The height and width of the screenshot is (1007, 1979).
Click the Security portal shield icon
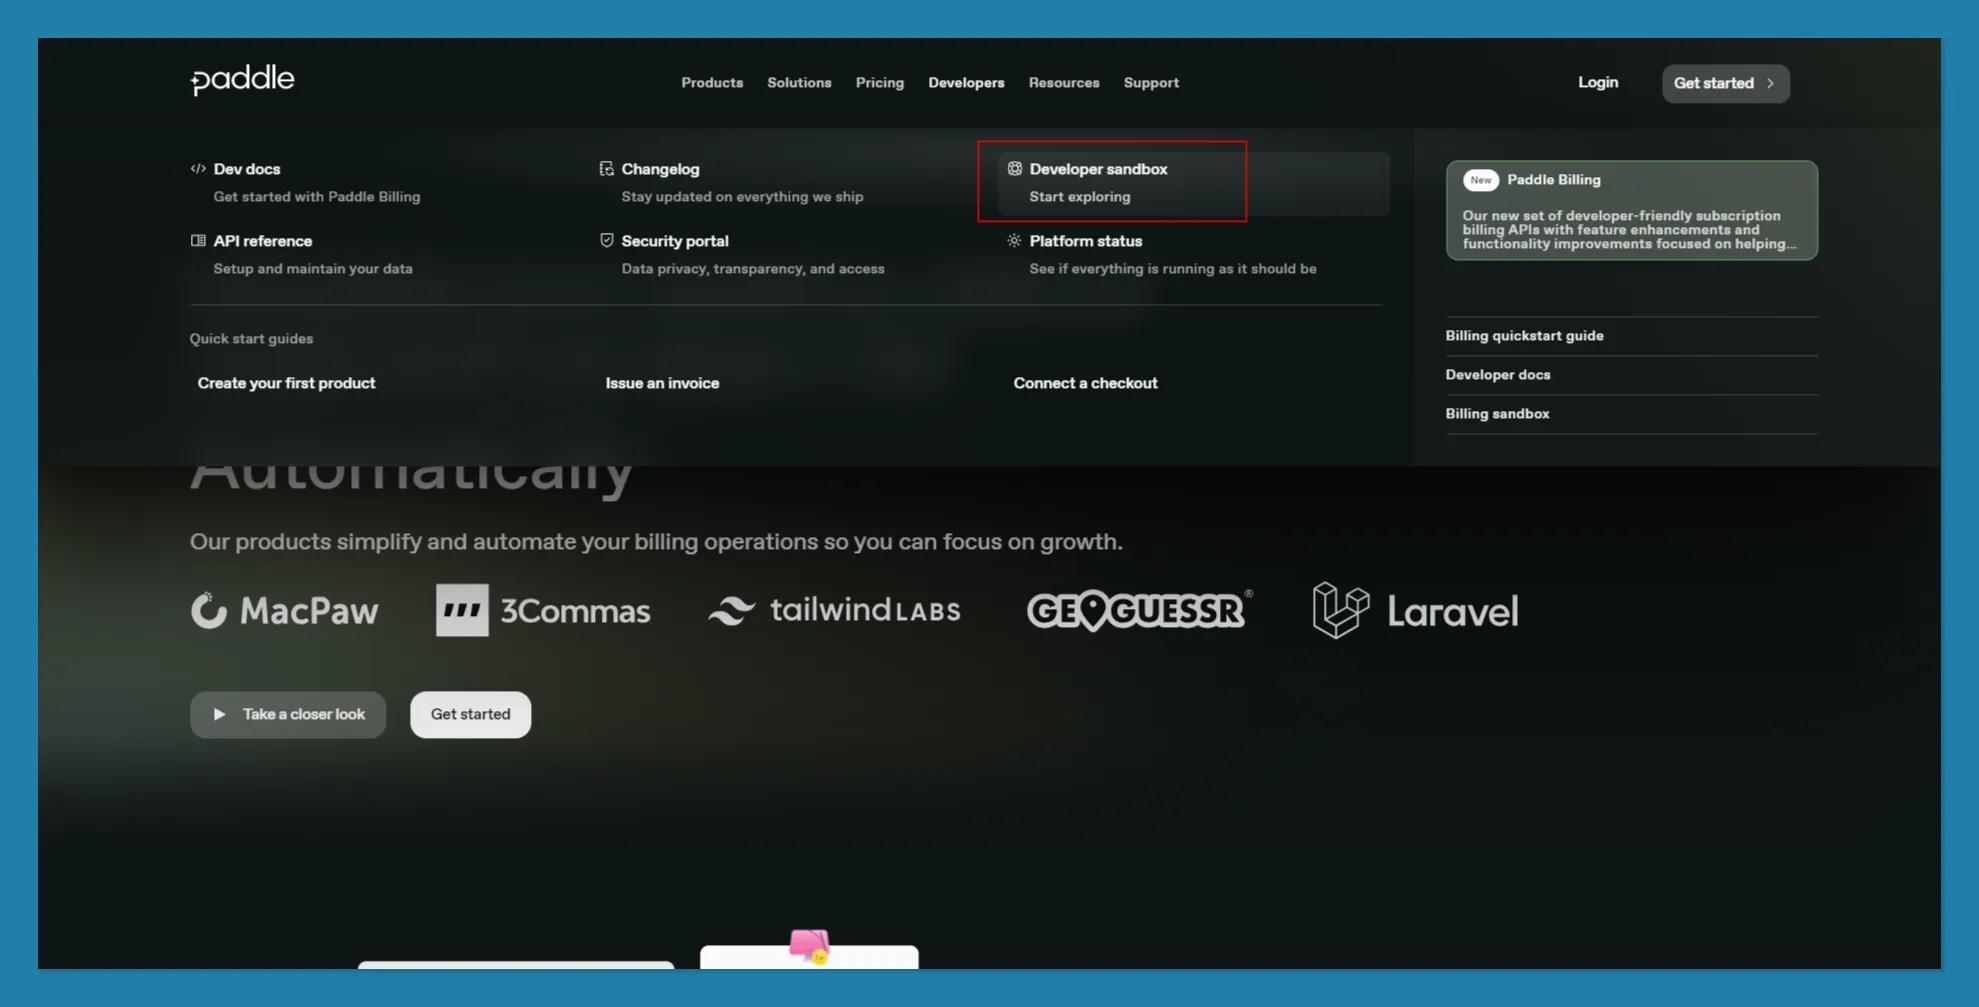(x=606, y=240)
